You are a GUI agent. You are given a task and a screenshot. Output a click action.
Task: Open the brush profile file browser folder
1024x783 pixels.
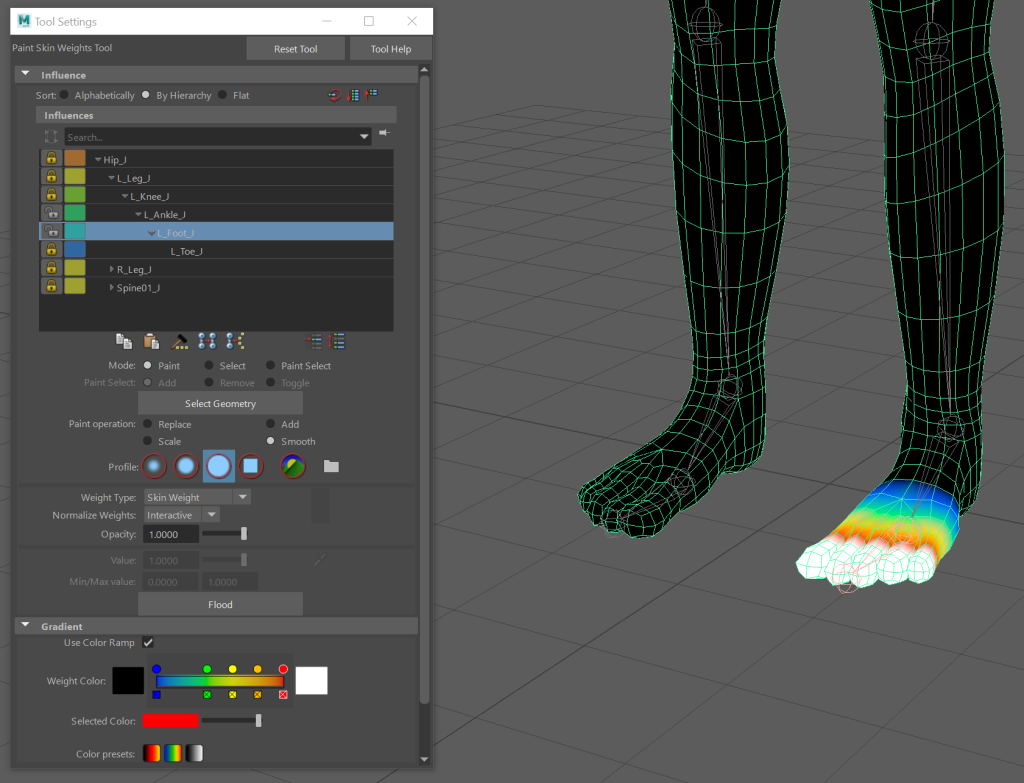(x=331, y=466)
